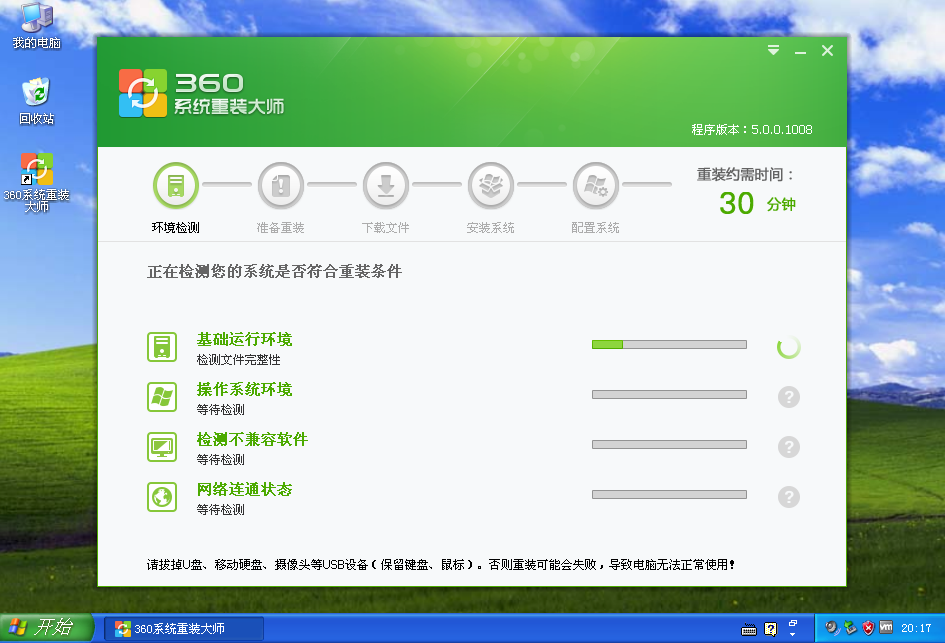Click the 下载文件 step label
Image resolution: width=945 pixels, height=643 pixels.
(x=385, y=228)
